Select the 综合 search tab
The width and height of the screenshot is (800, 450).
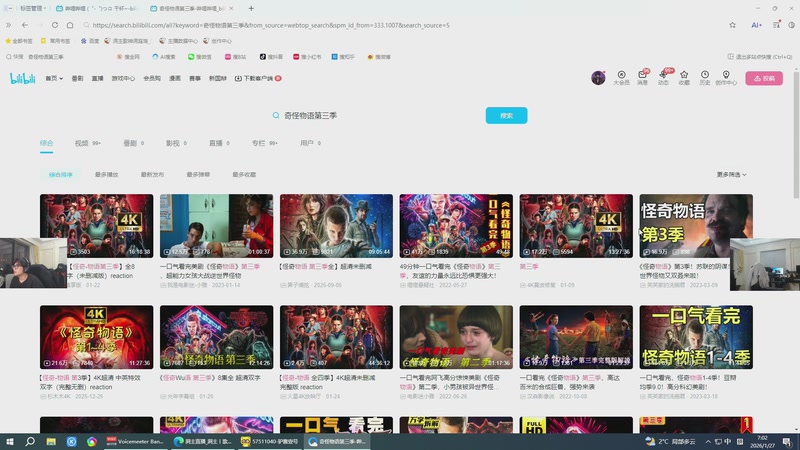point(46,143)
